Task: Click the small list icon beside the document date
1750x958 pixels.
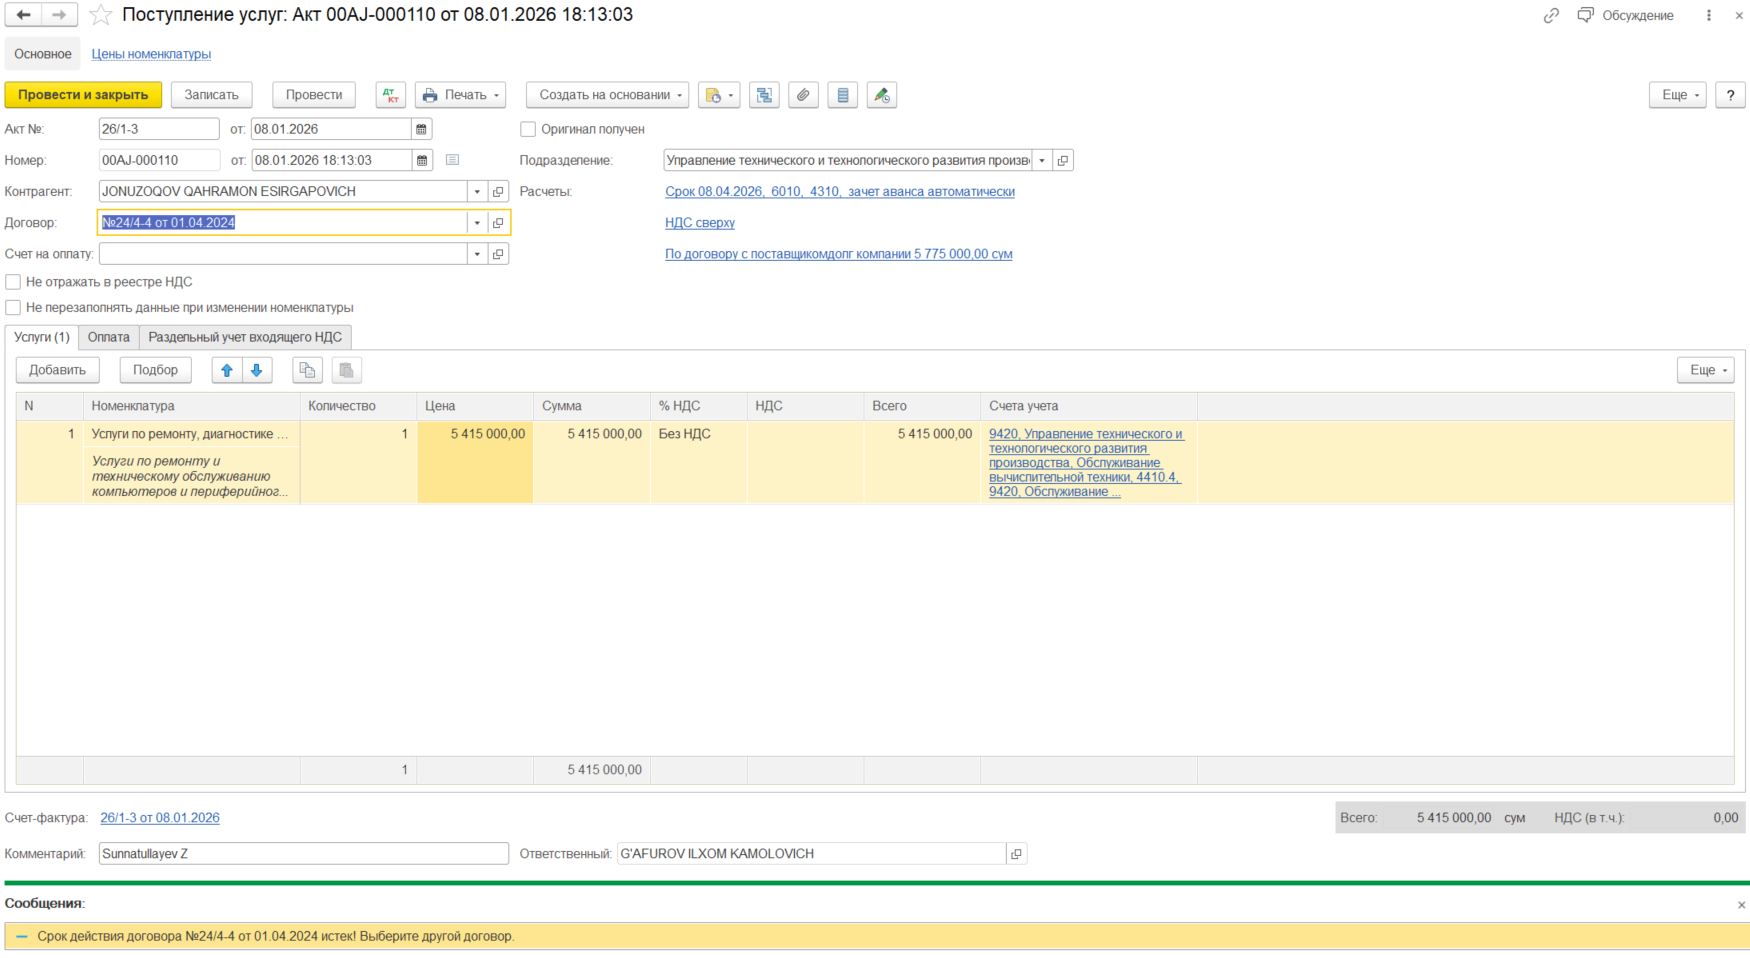Action: coord(452,160)
